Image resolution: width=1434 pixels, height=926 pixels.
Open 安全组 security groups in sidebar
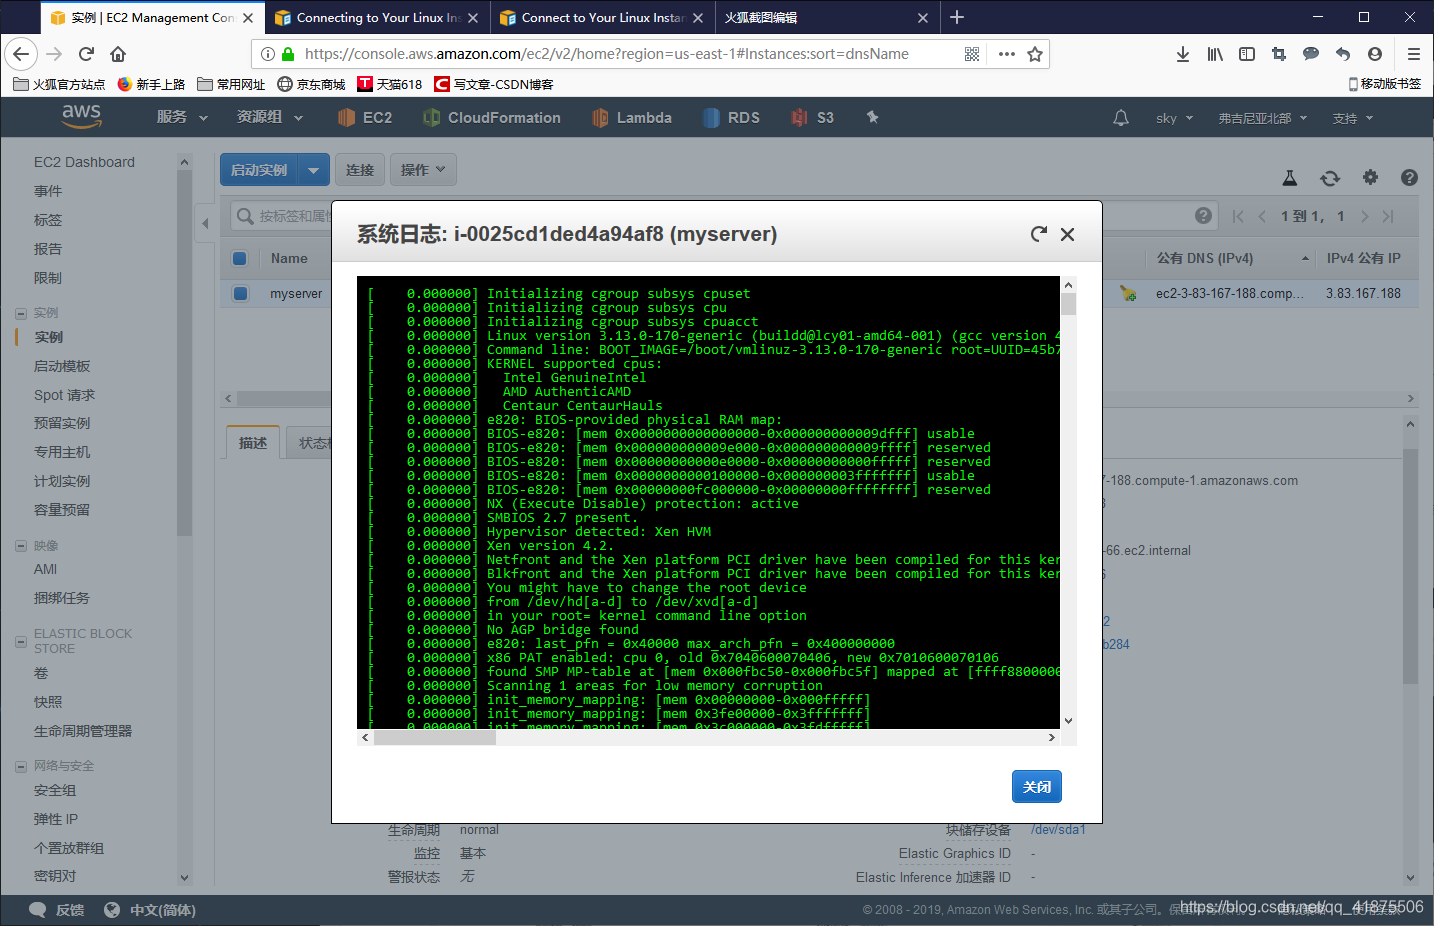pos(55,790)
